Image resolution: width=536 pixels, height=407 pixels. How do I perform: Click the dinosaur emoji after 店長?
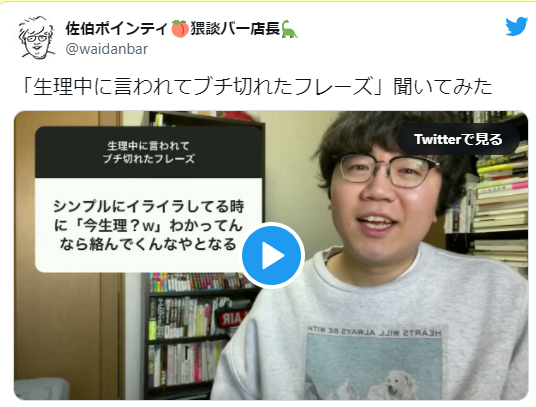(290, 29)
